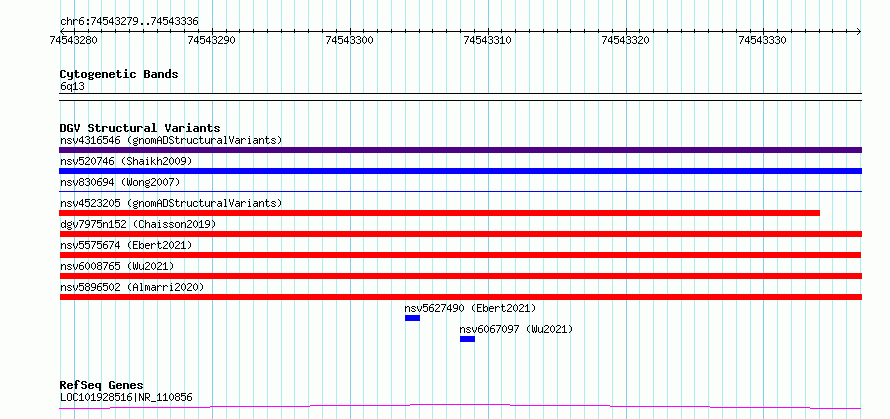890x419 pixels.
Task: Select the red nsv6008765 variant bar
Action: coord(460,276)
